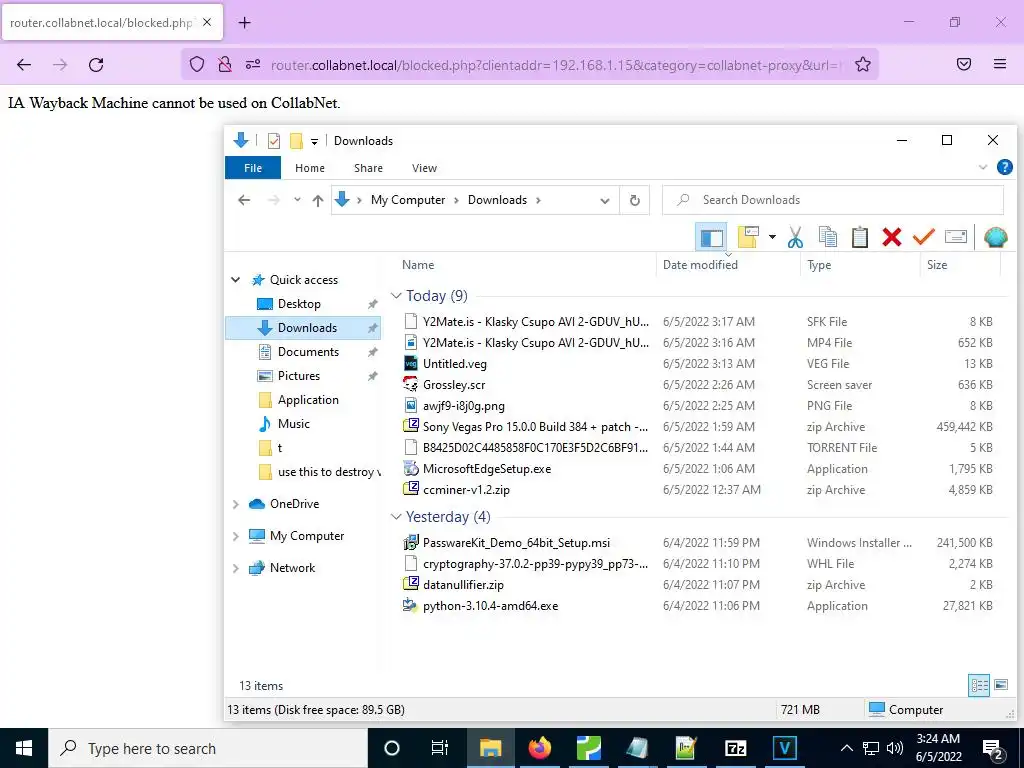Toggle the navigation pane button in toolbar
This screenshot has width=1024, height=768.
point(711,237)
